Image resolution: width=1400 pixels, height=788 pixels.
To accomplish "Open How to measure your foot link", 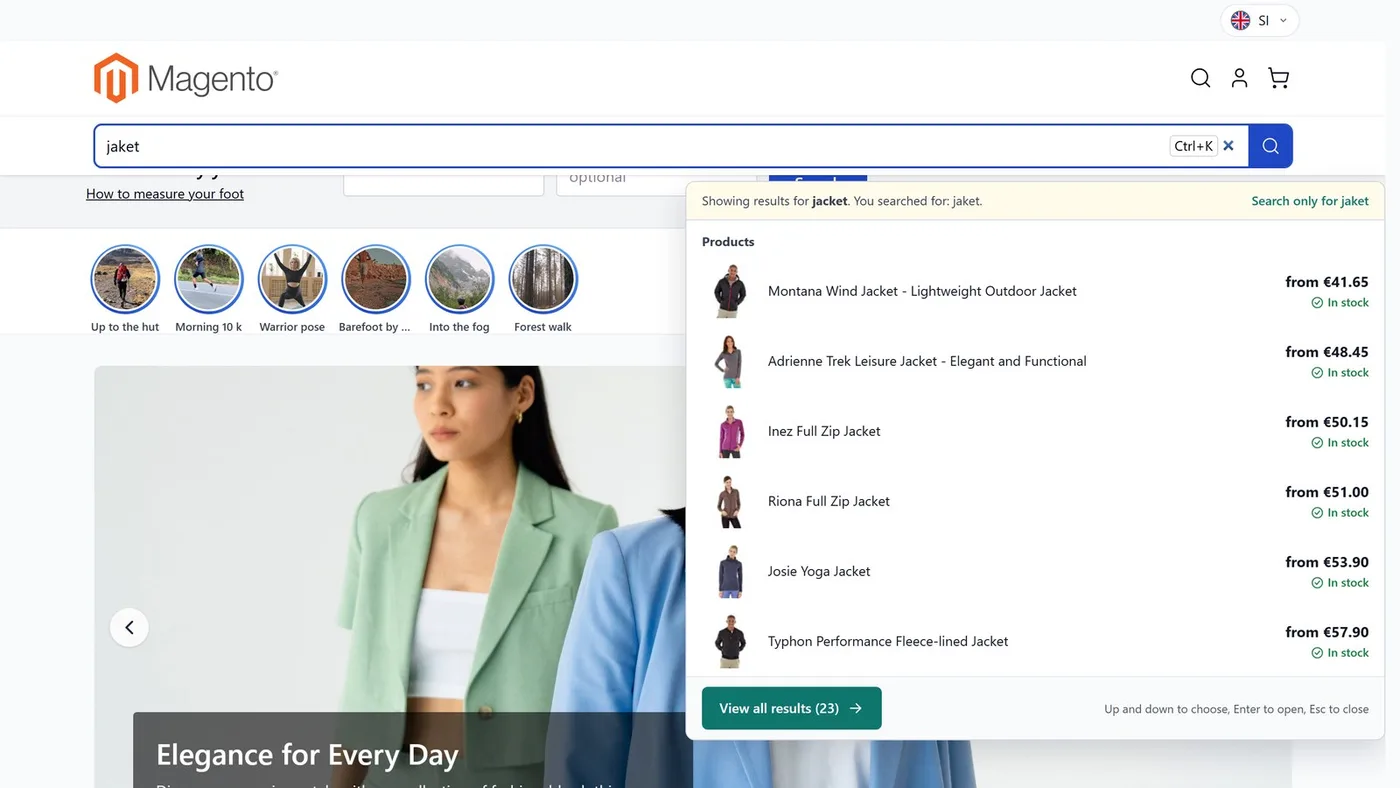I will [165, 194].
